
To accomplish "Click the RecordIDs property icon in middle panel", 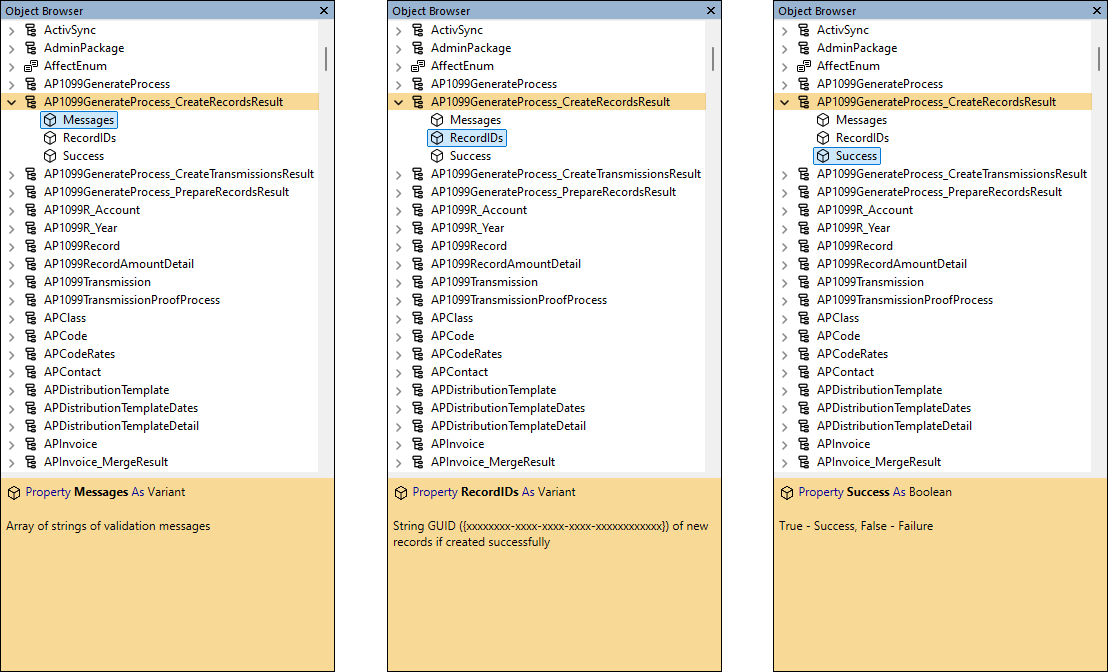I will (435, 137).
